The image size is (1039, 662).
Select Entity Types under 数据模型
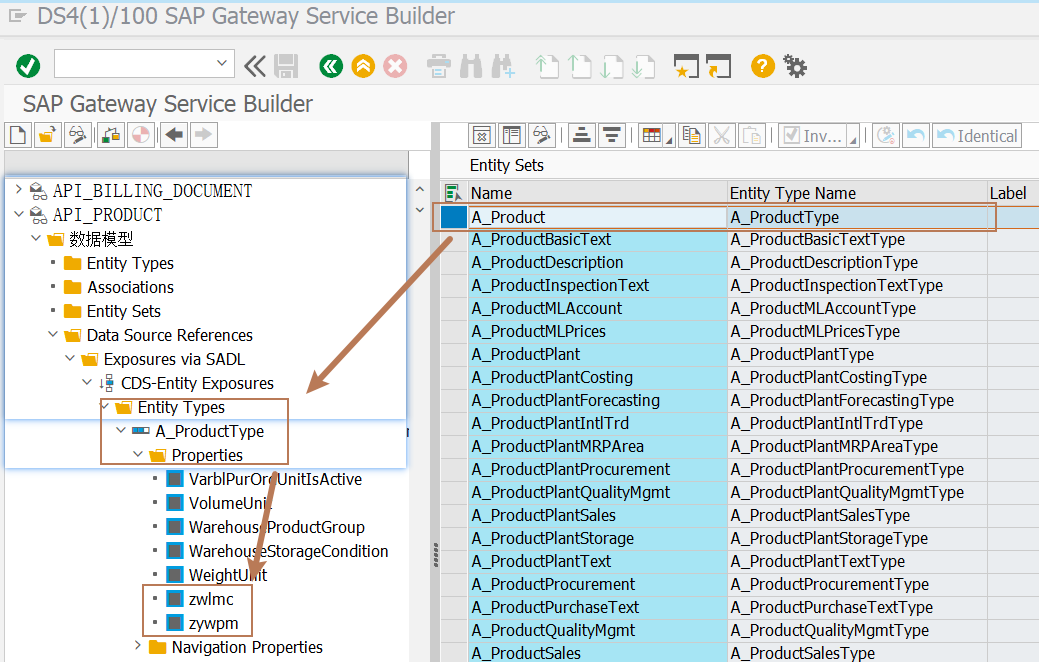130,263
